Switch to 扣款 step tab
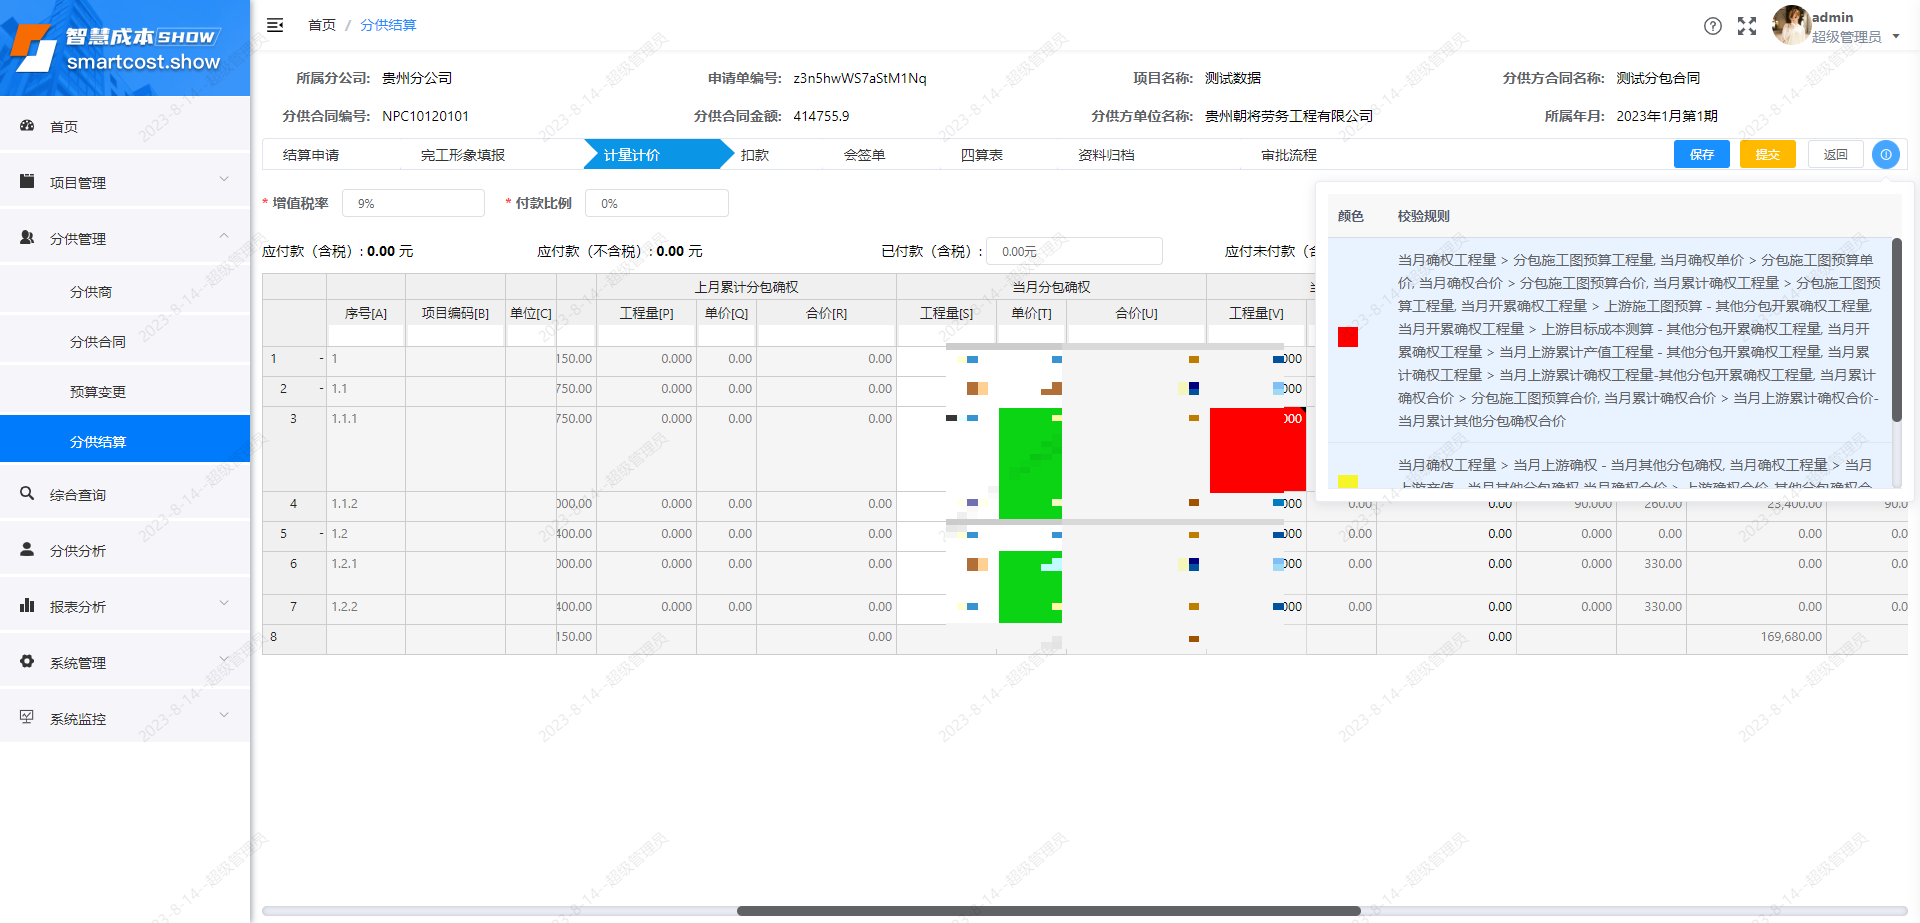1920x923 pixels. 755,155
